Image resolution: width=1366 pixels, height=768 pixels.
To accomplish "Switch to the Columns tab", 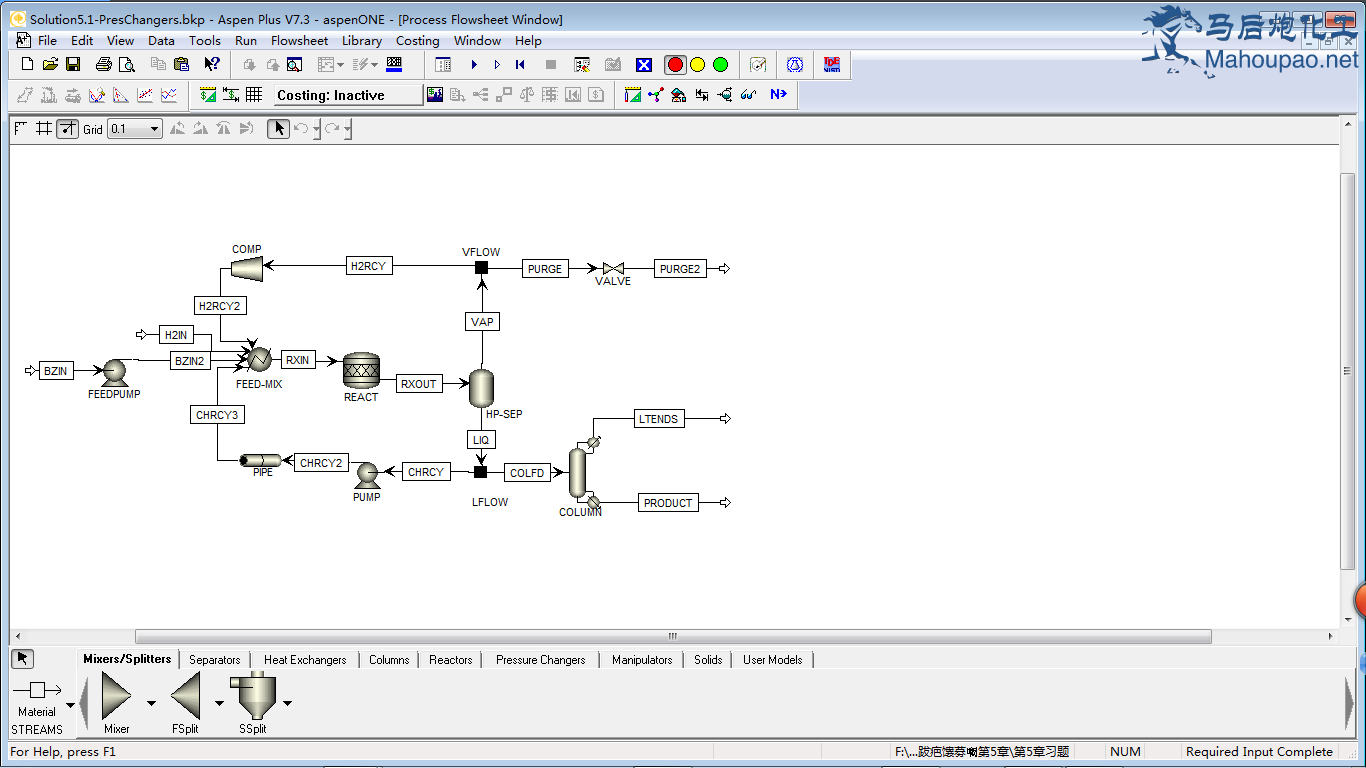I will coord(389,660).
